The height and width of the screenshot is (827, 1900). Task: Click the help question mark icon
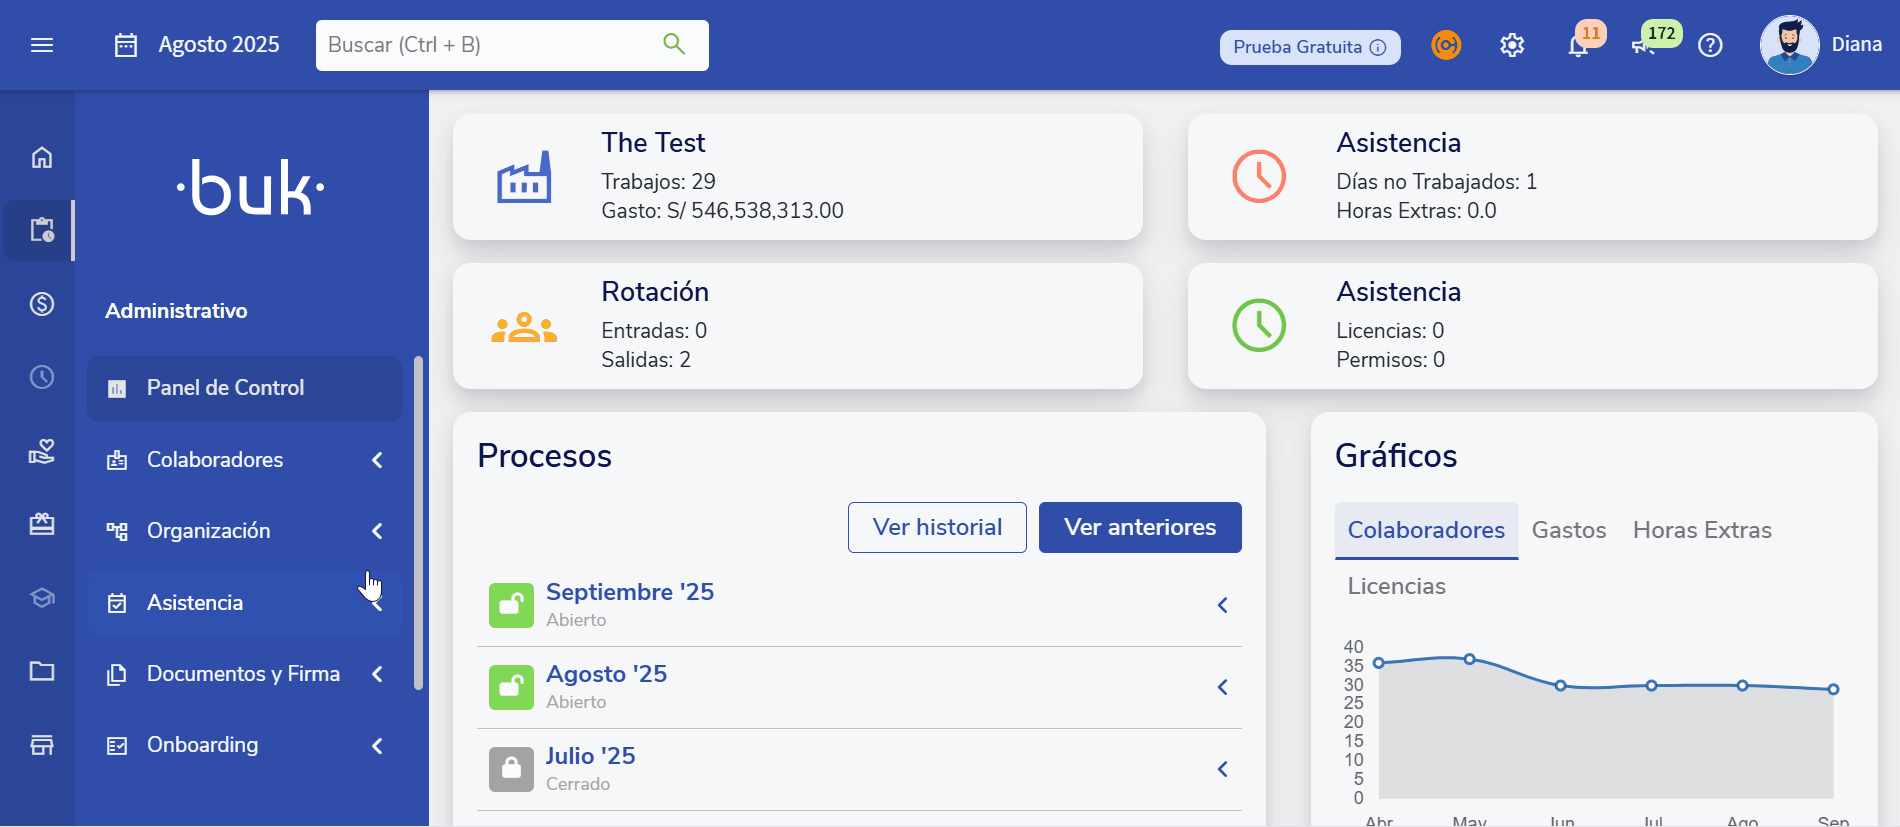(1710, 45)
